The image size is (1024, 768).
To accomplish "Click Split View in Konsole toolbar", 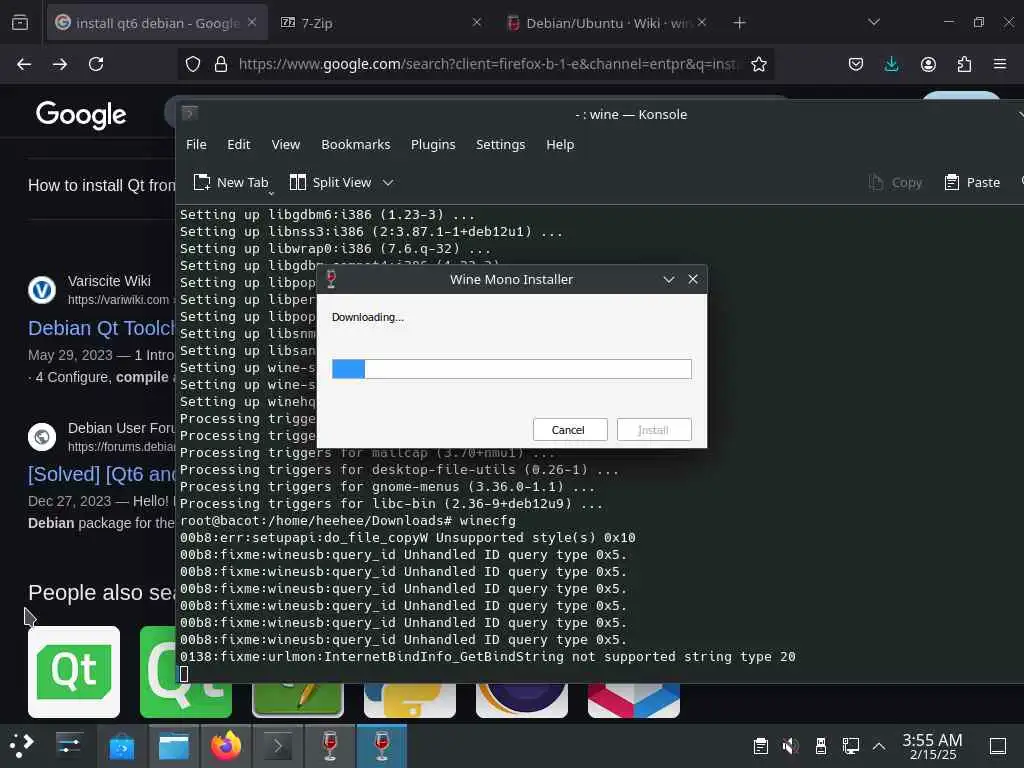I will click(330, 183).
